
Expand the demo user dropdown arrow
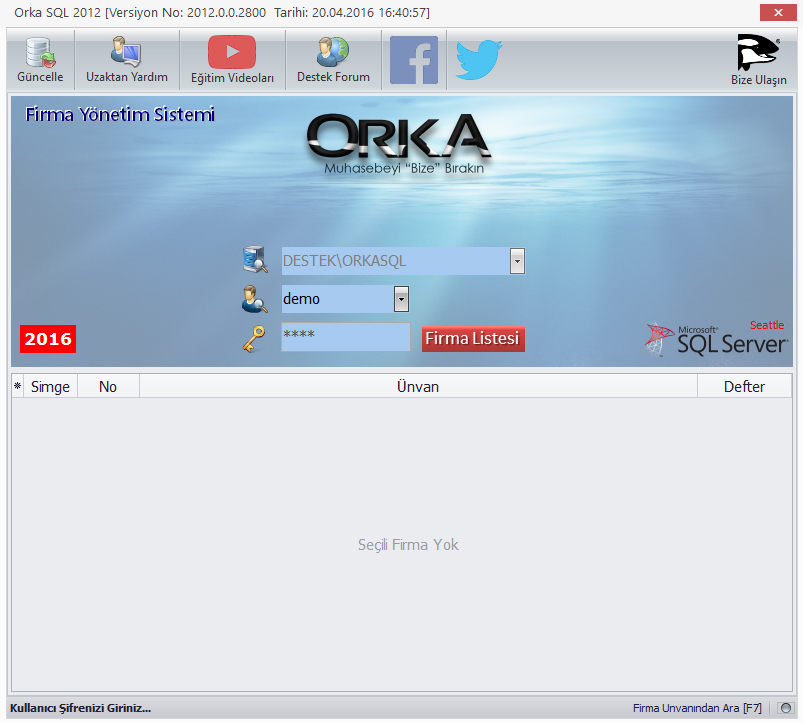(x=401, y=299)
